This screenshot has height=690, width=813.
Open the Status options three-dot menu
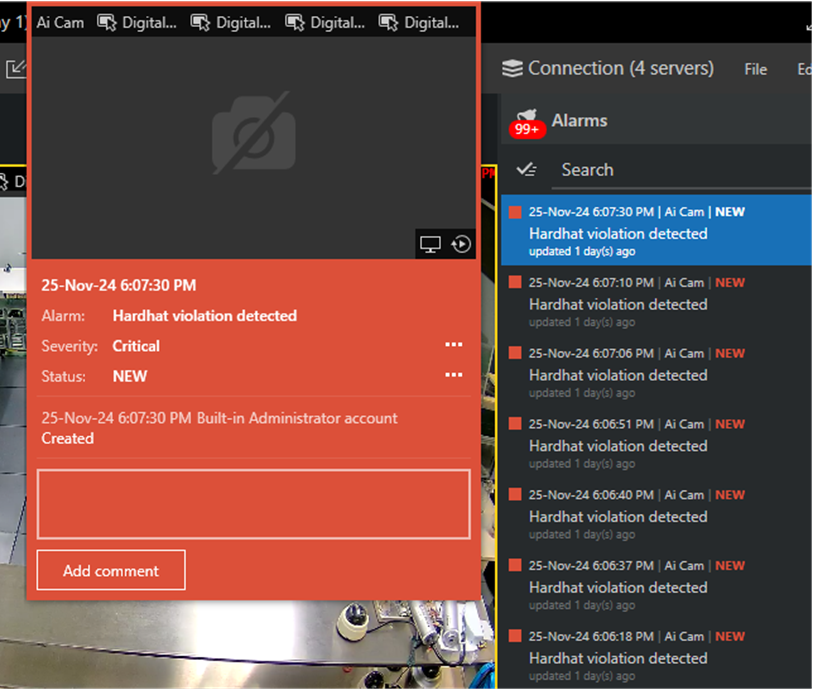453,375
